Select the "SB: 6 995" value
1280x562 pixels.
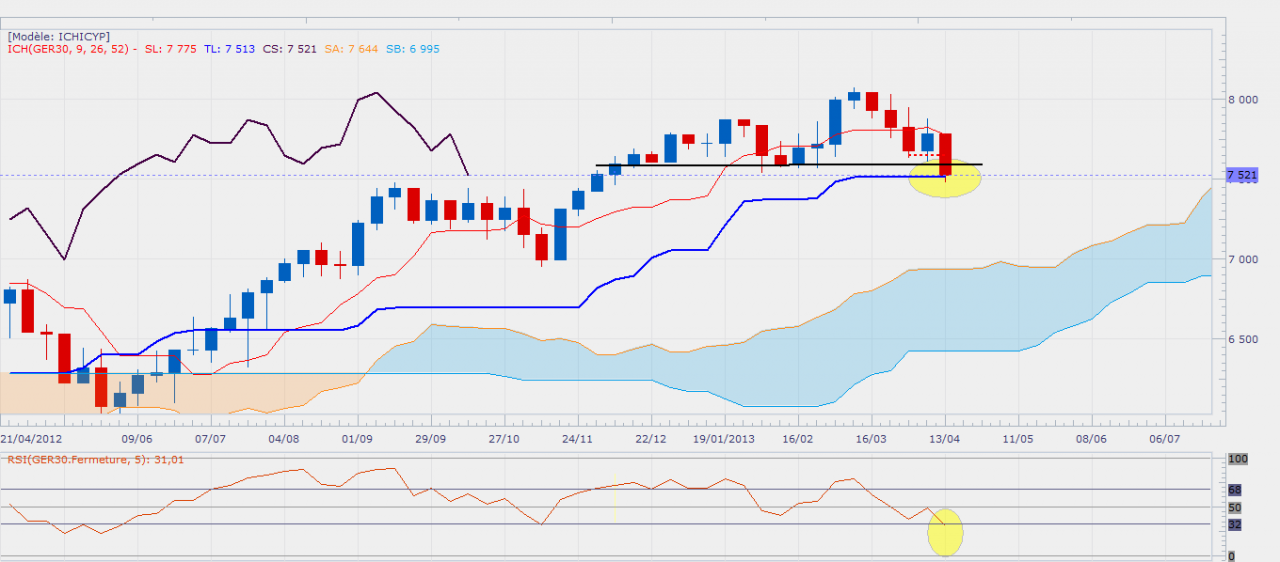click(x=412, y=48)
